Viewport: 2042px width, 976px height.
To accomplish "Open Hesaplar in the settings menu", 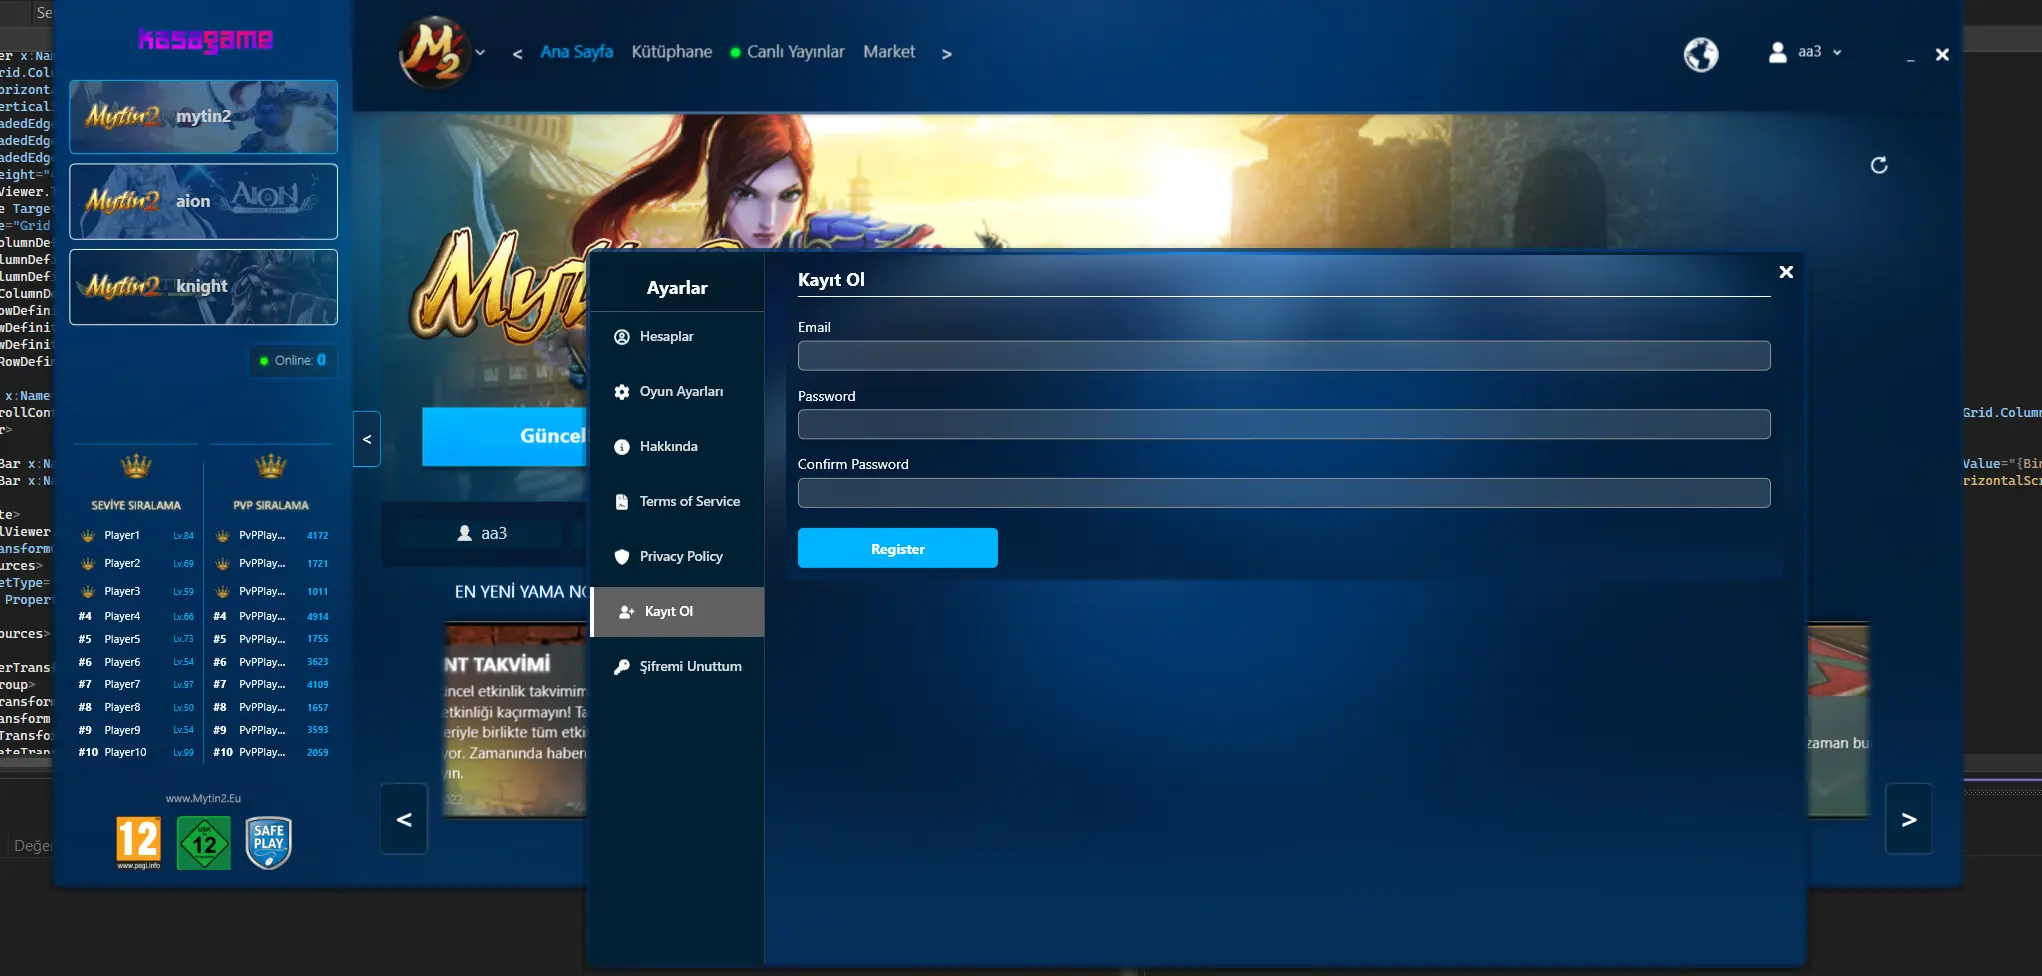I will pyautogui.click(x=666, y=337).
